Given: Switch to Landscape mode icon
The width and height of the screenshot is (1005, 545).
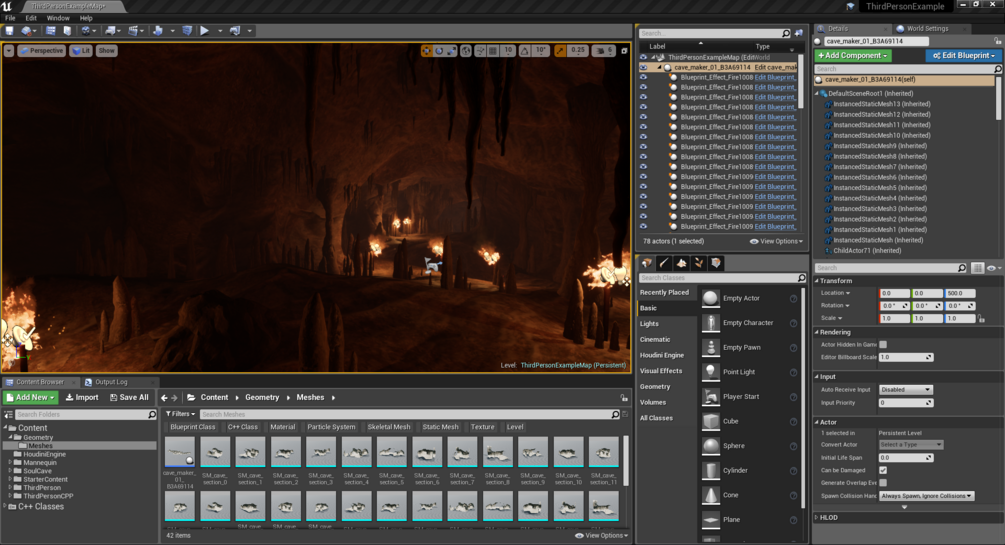Looking at the screenshot, I should (681, 263).
